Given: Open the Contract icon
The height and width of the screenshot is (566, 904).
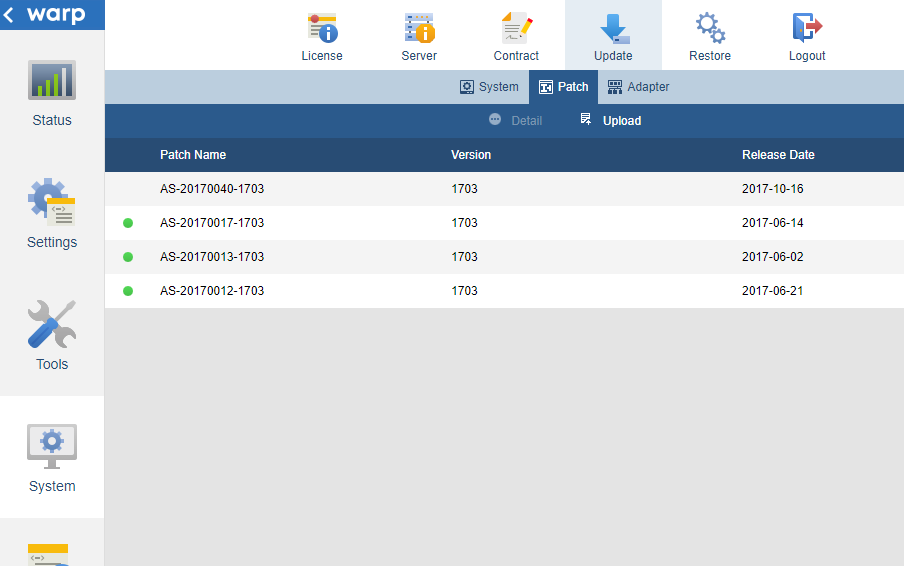Looking at the screenshot, I should point(516,28).
